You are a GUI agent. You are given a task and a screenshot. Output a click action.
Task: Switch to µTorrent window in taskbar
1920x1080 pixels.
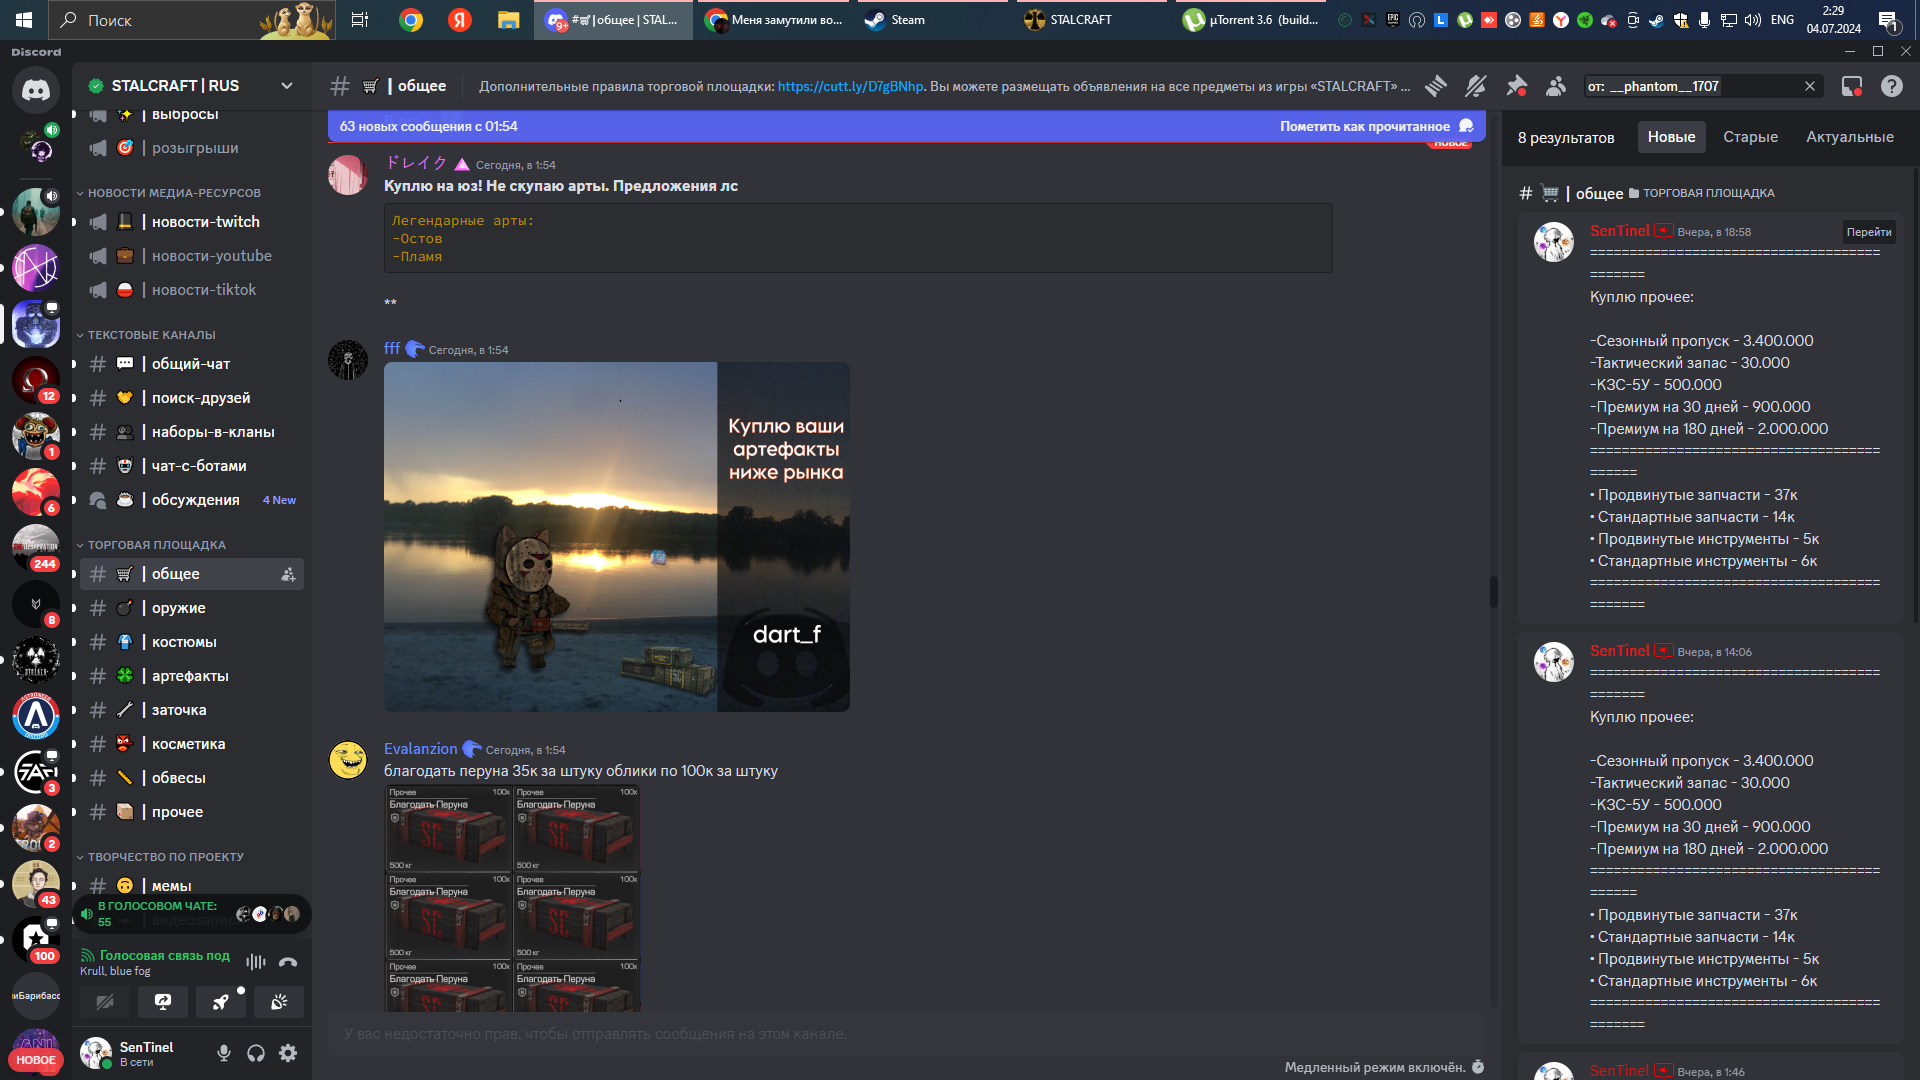point(1253,20)
